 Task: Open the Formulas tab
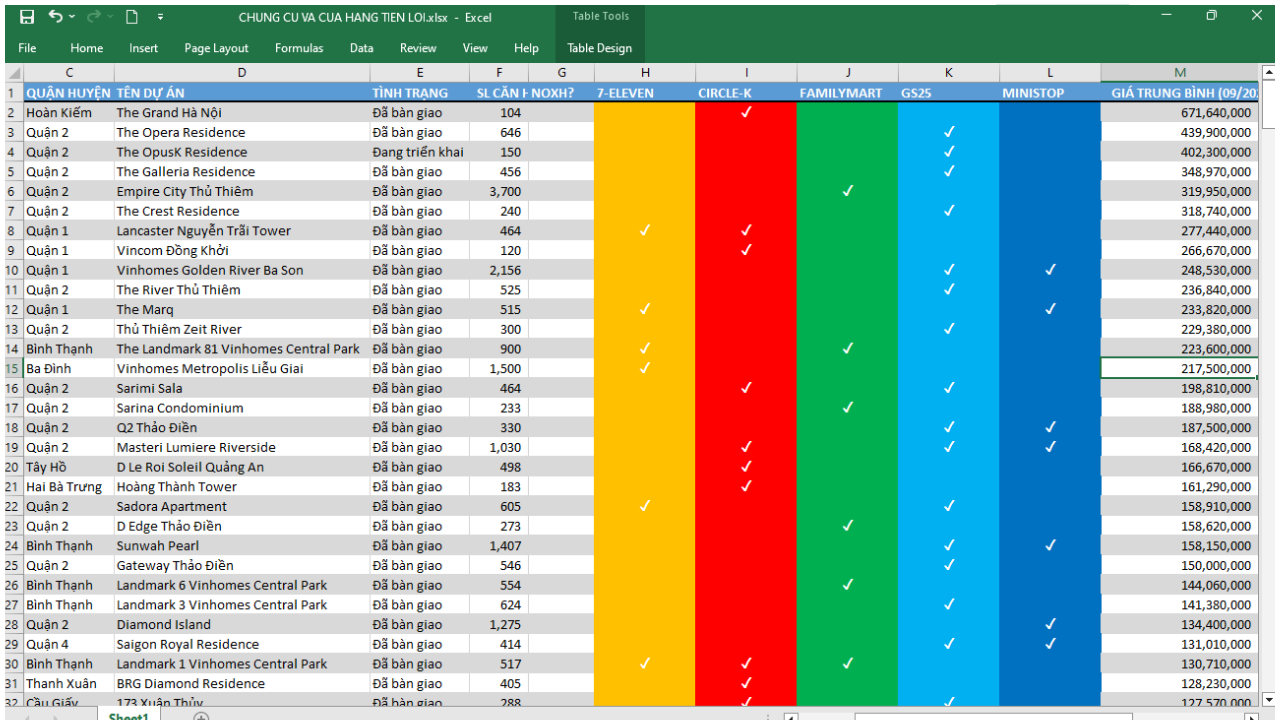coord(299,48)
